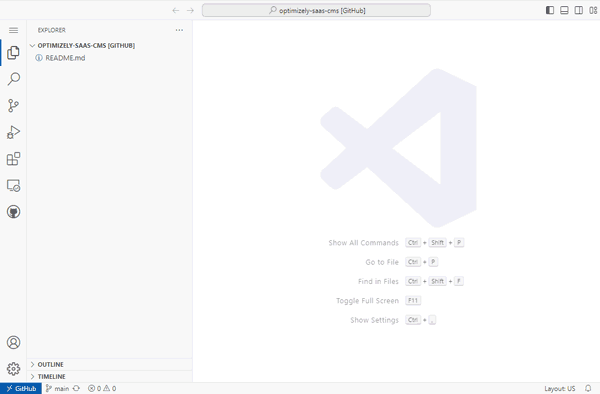This screenshot has height=394, width=600.
Task: Open the Remote Explorer view
Action: point(13,186)
